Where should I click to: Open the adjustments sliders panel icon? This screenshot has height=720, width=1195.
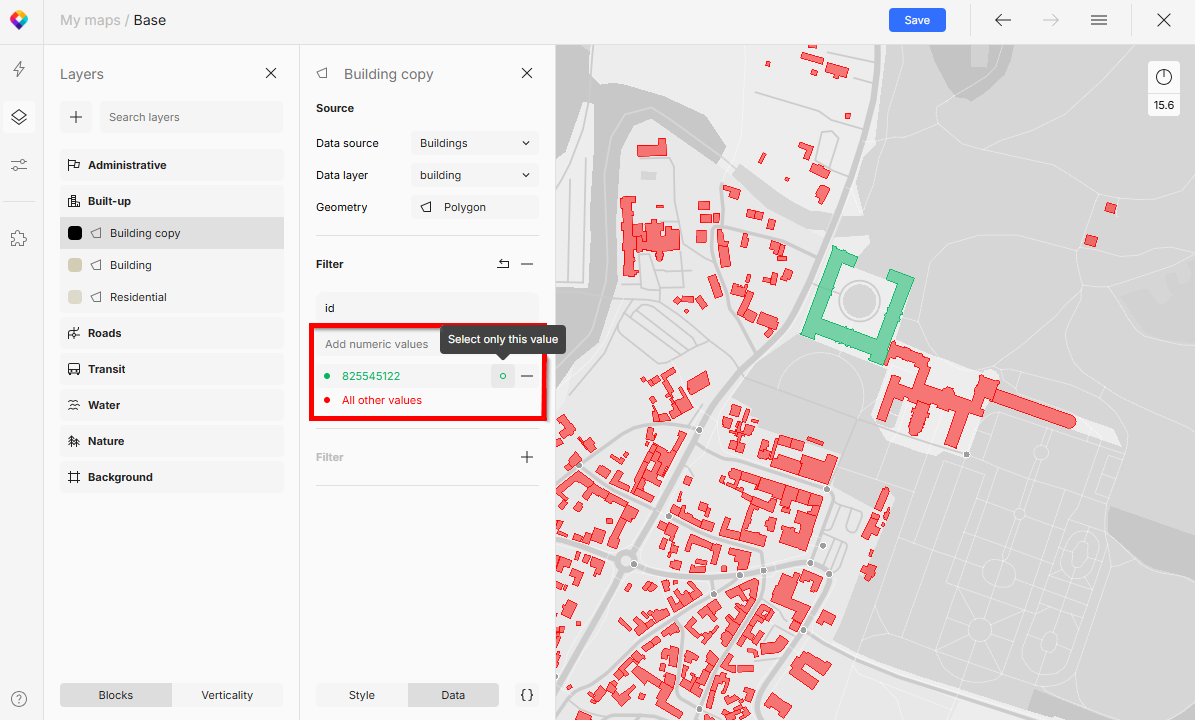point(18,164)
